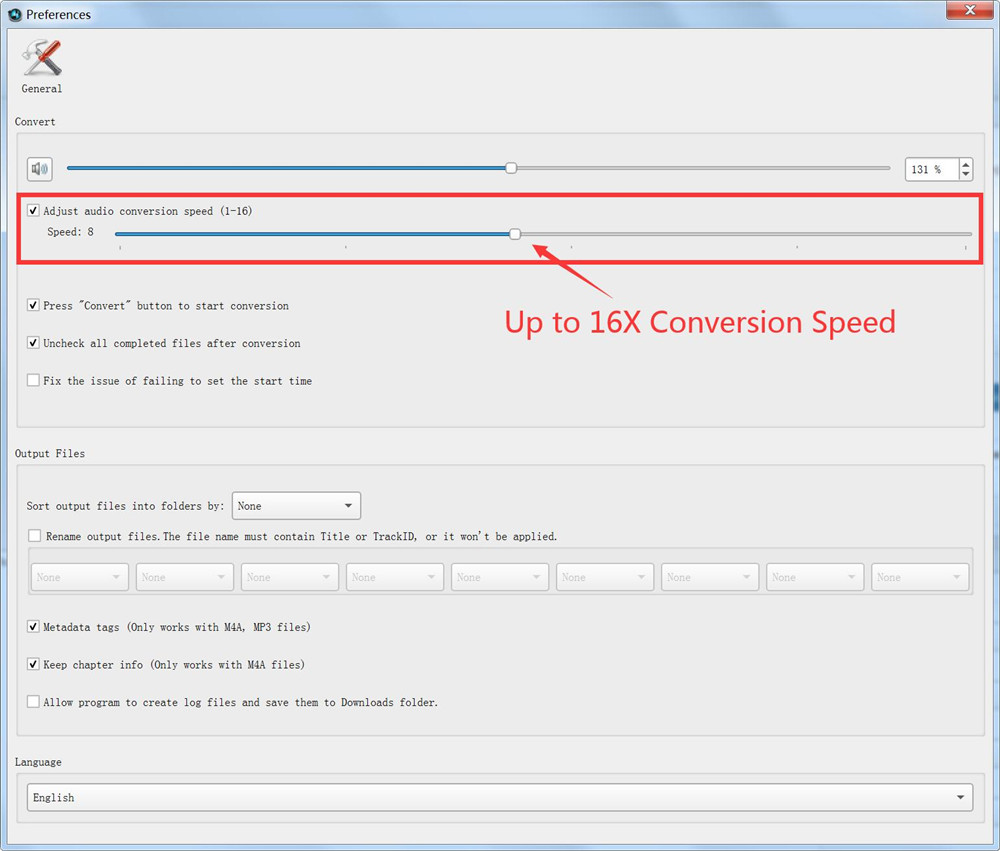Disable Keep chapter info for M4A files

coord(33,664)
